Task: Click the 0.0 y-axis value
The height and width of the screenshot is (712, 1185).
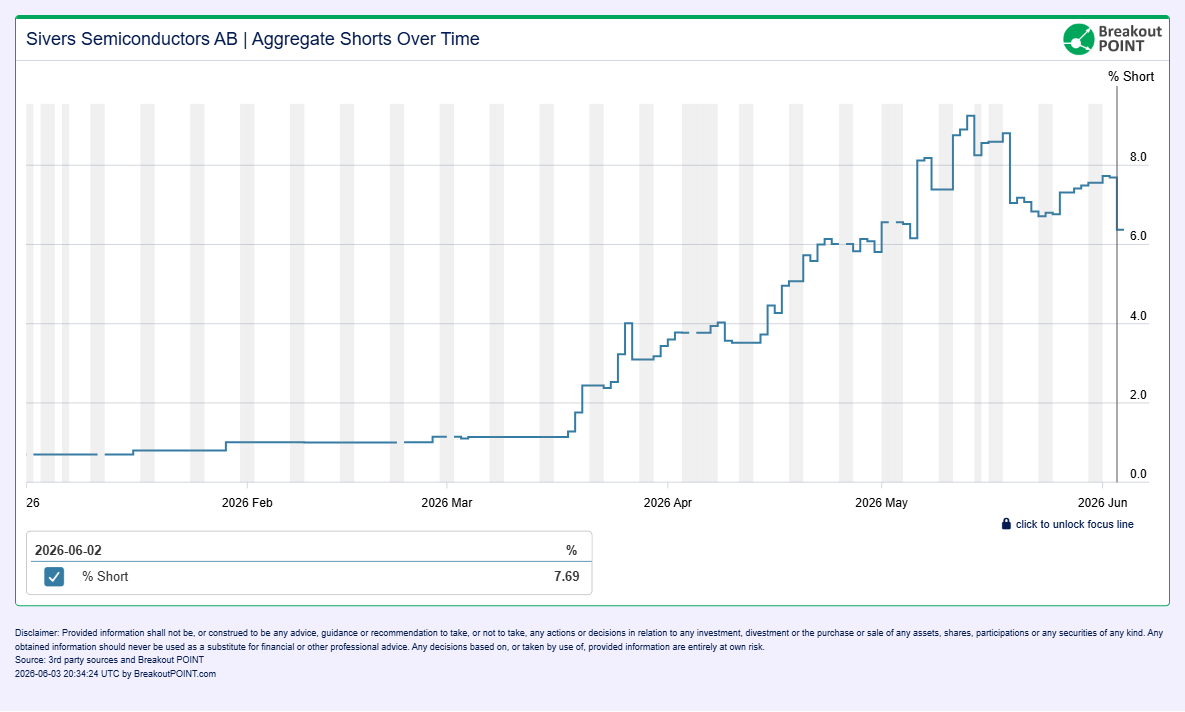Action: 1138,474
